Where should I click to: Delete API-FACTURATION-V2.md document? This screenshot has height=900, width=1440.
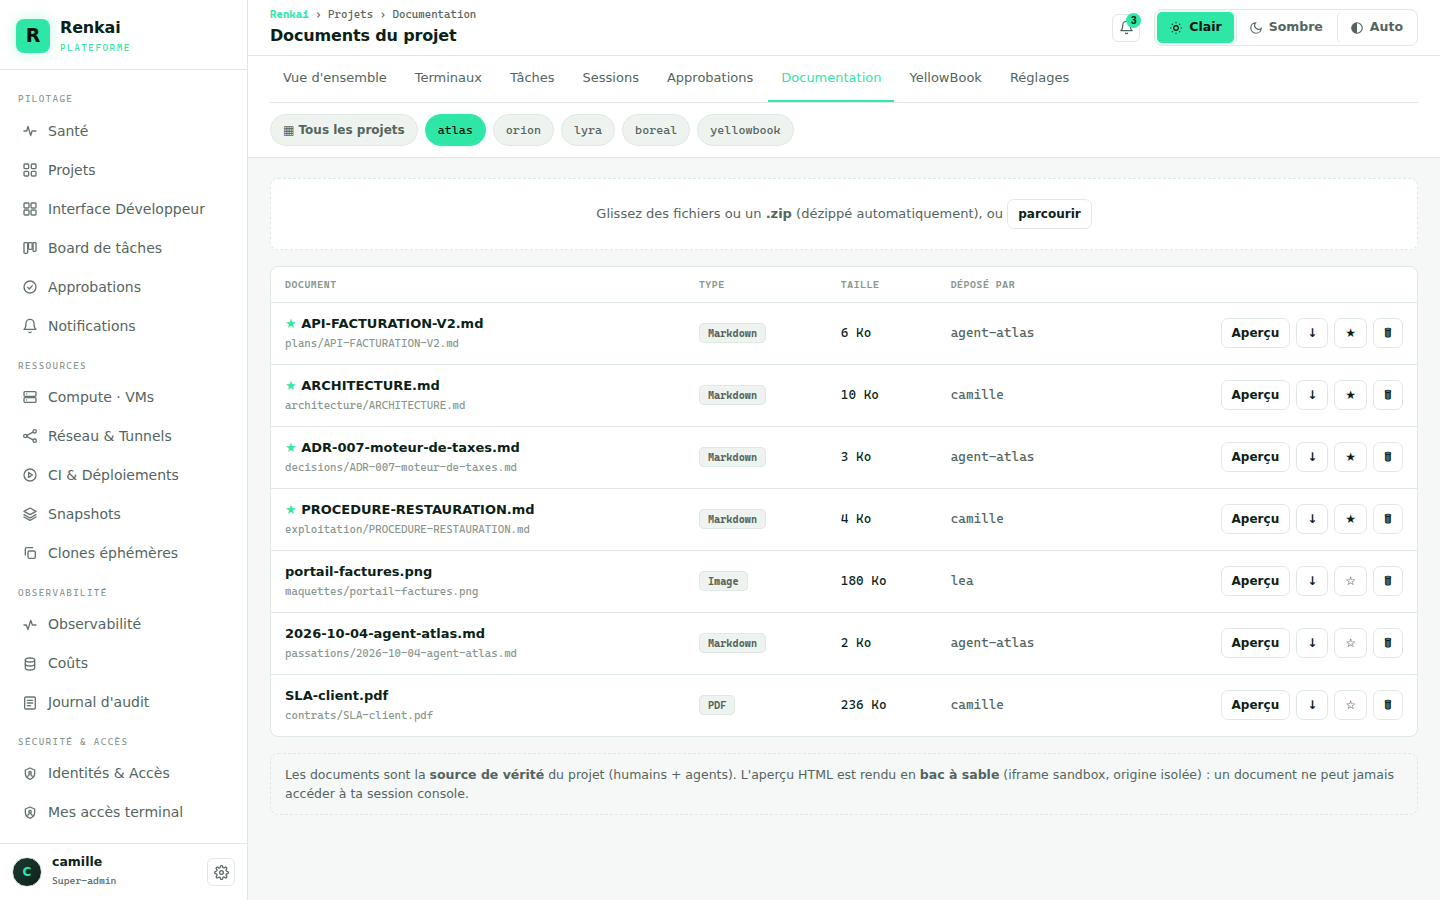[x=1388, y=333]
